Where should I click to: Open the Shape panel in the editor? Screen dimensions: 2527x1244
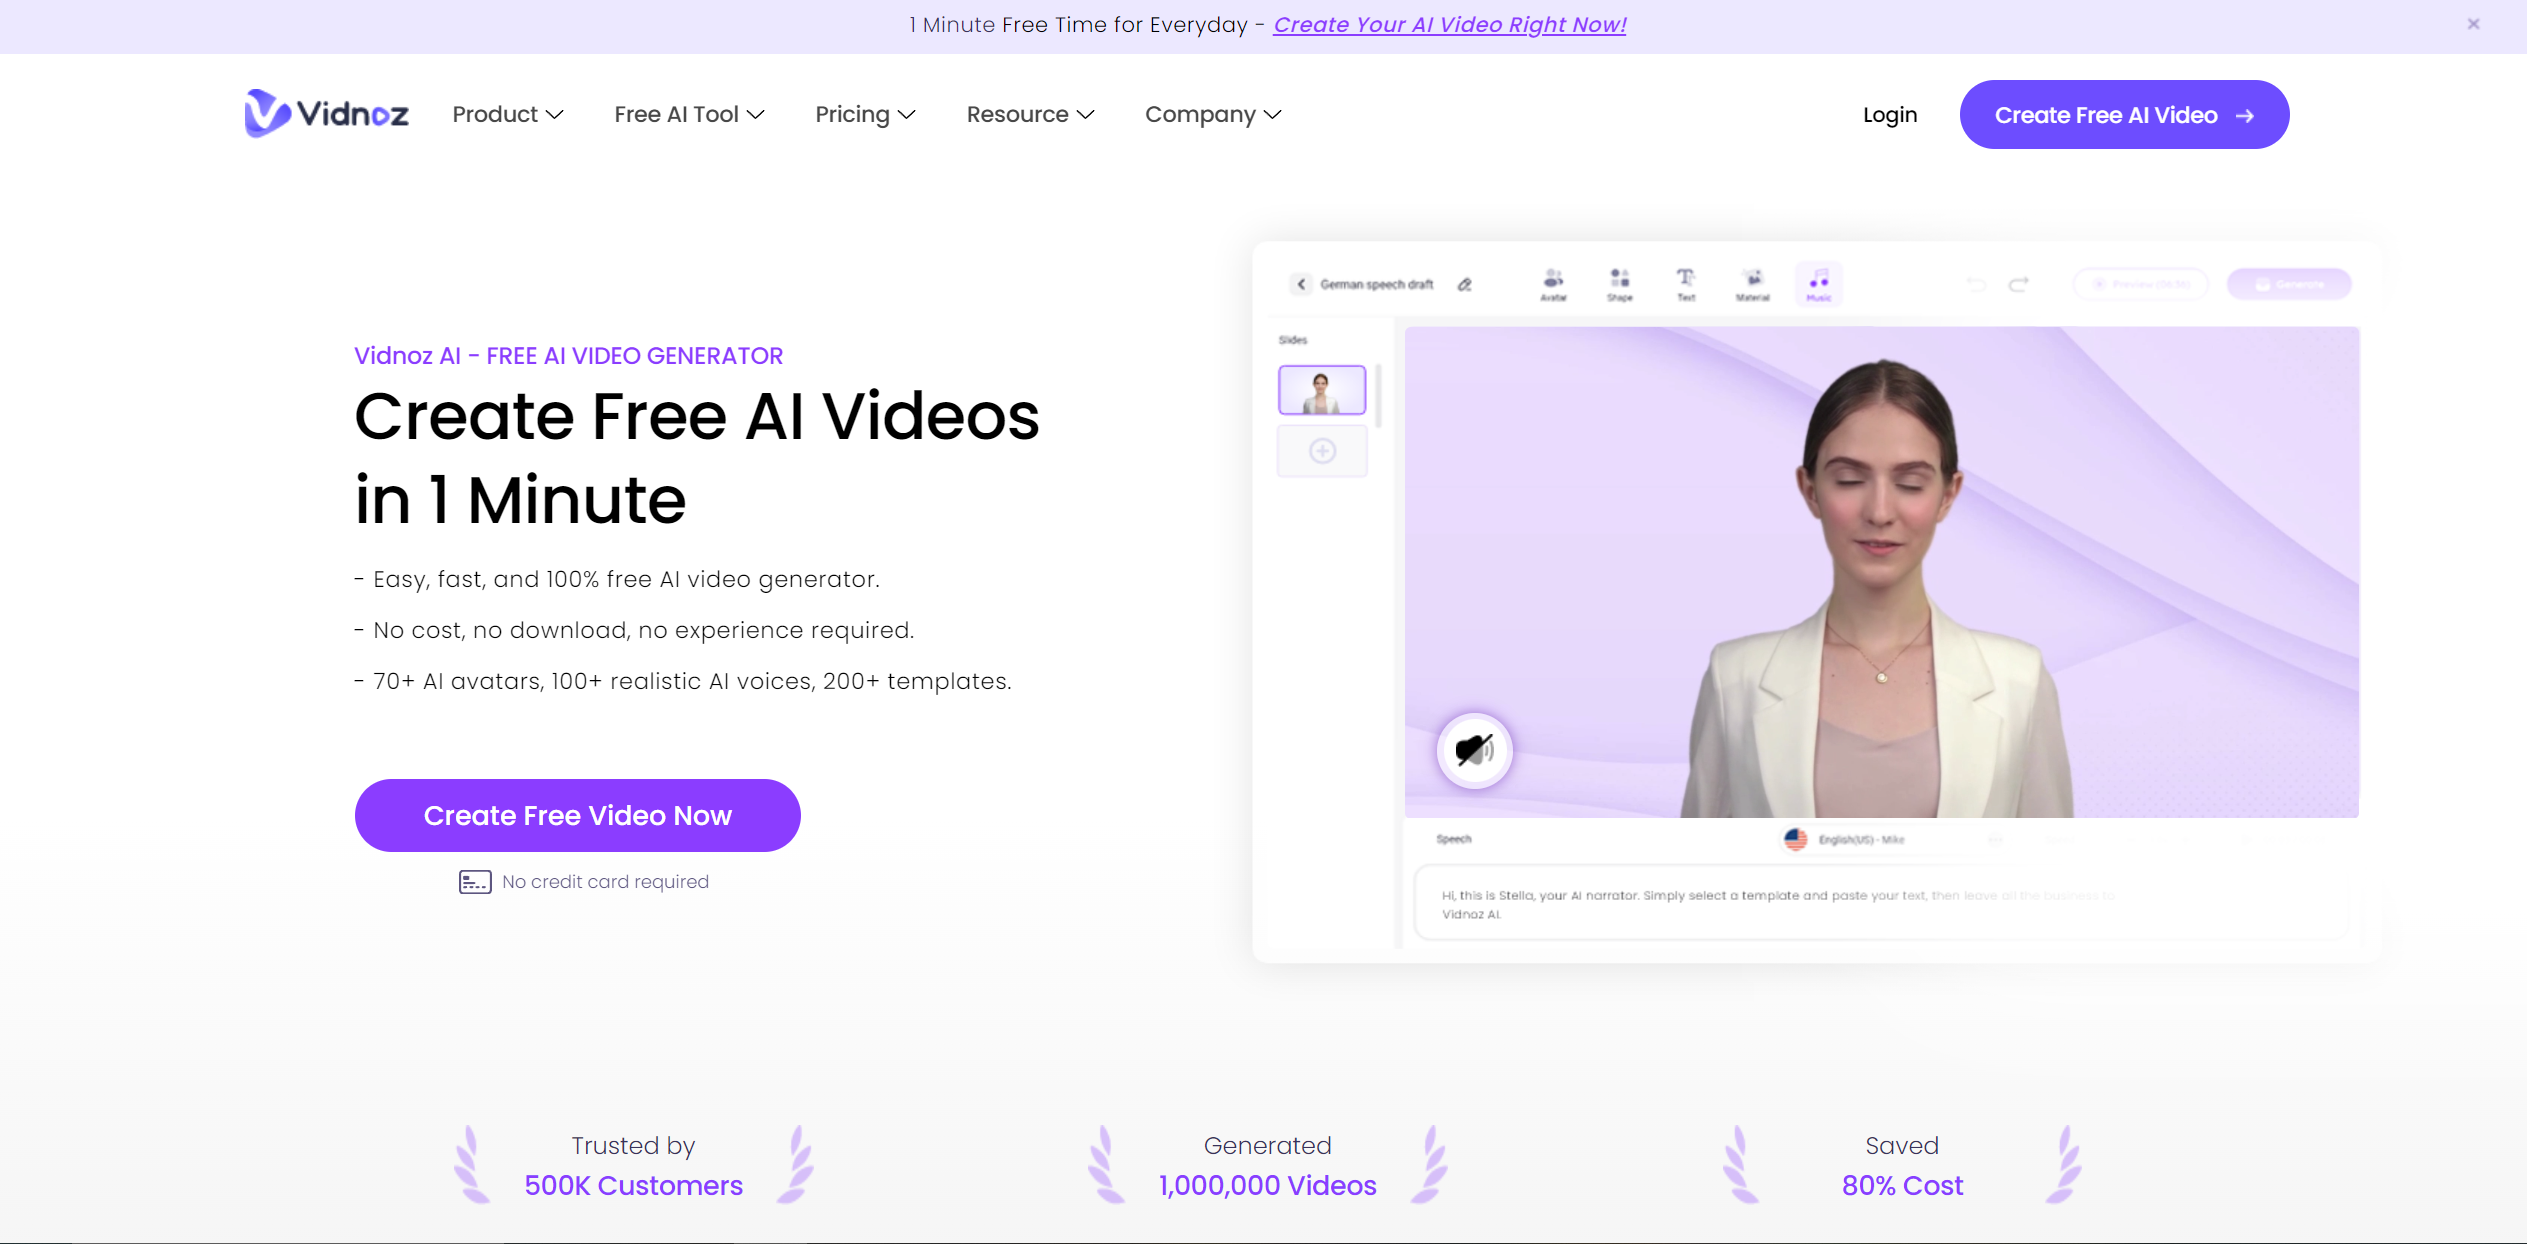click(x=1620, y=284)
